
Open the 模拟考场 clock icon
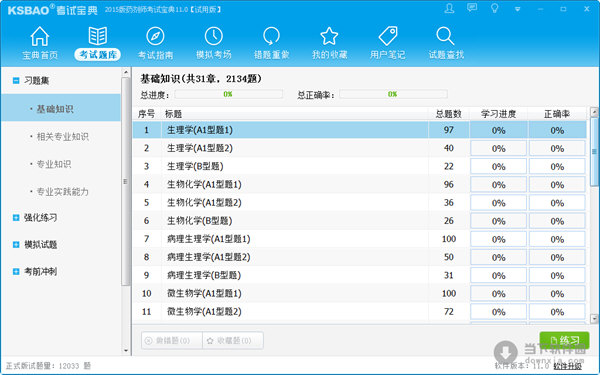pos(214,37)
